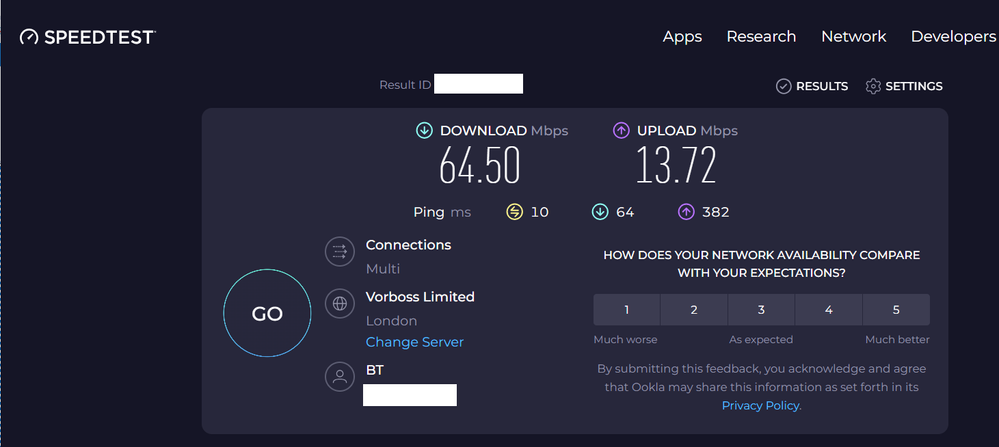Click the 'Much worse' rating label
This screenshot has width=999, height=447.
625,340
